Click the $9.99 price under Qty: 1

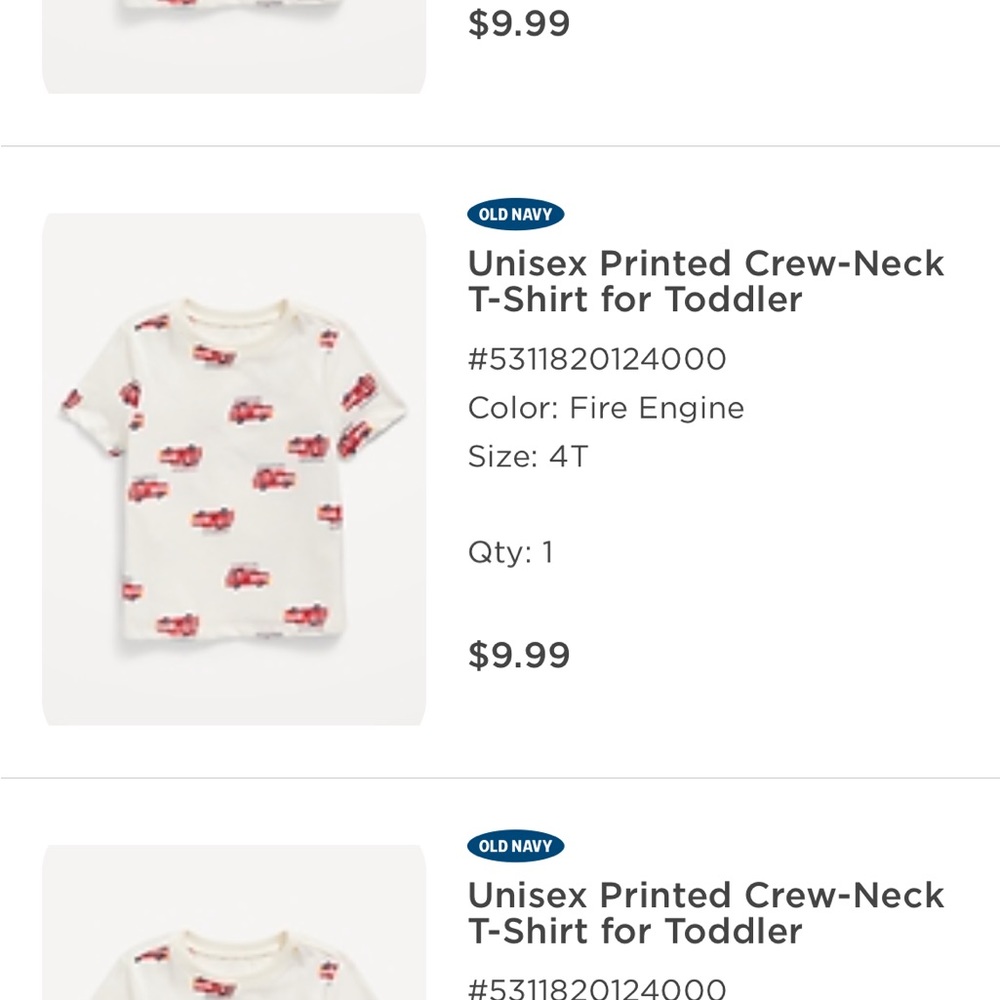coord(518,655)
